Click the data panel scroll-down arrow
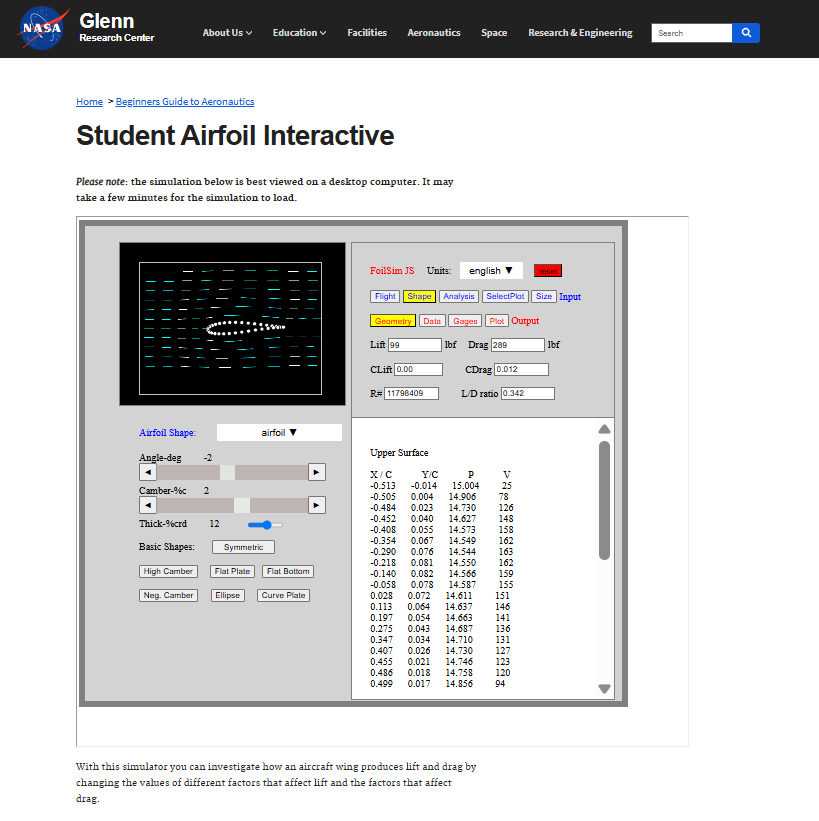Screen dimensions: 819x821 (x=604, y=688)
